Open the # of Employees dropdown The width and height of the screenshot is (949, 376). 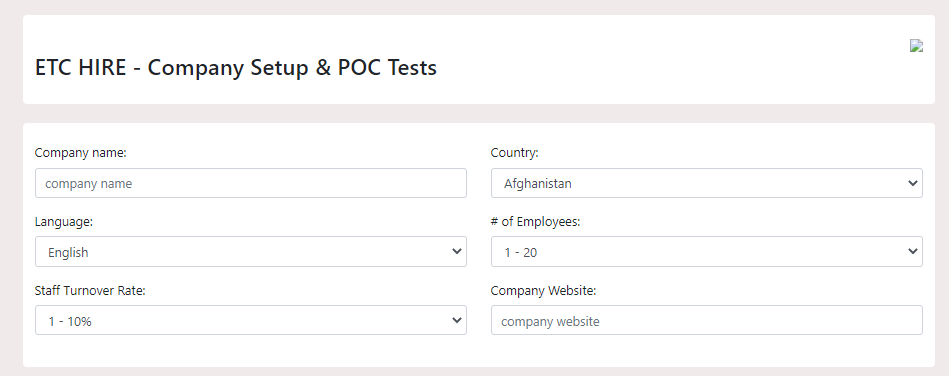tap(706, 251)
